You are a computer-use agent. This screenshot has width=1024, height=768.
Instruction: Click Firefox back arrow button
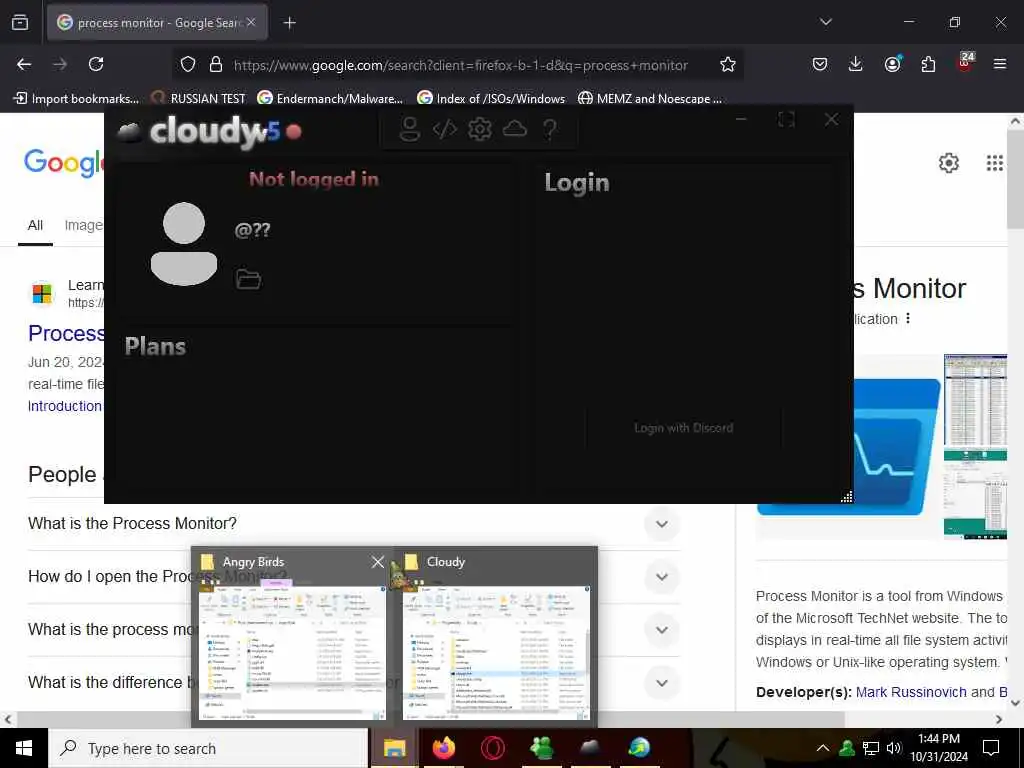[24, 64]
